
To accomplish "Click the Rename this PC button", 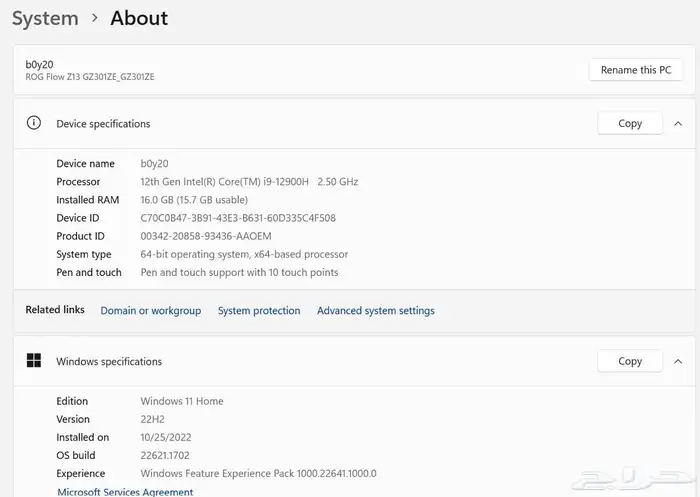I will tap(636, 70).
